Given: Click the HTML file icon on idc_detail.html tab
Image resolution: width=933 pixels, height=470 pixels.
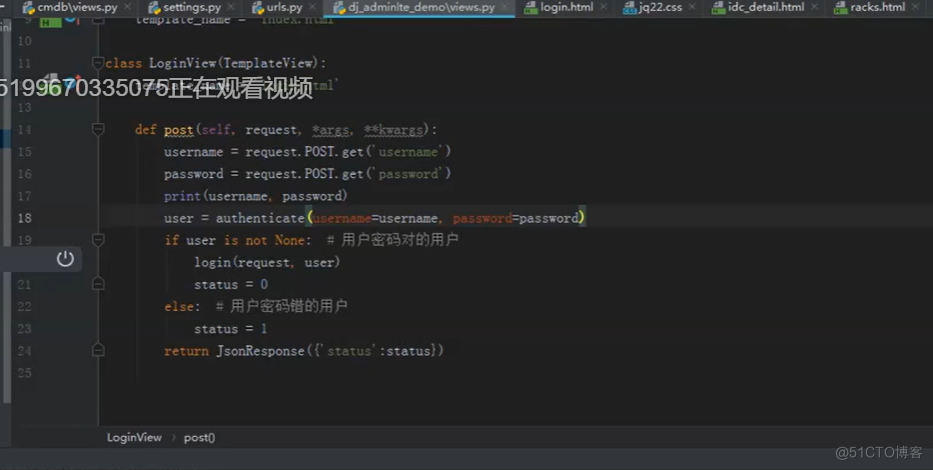Looking at the screenshot, I should pyautogui.click(x=719, y=8).
